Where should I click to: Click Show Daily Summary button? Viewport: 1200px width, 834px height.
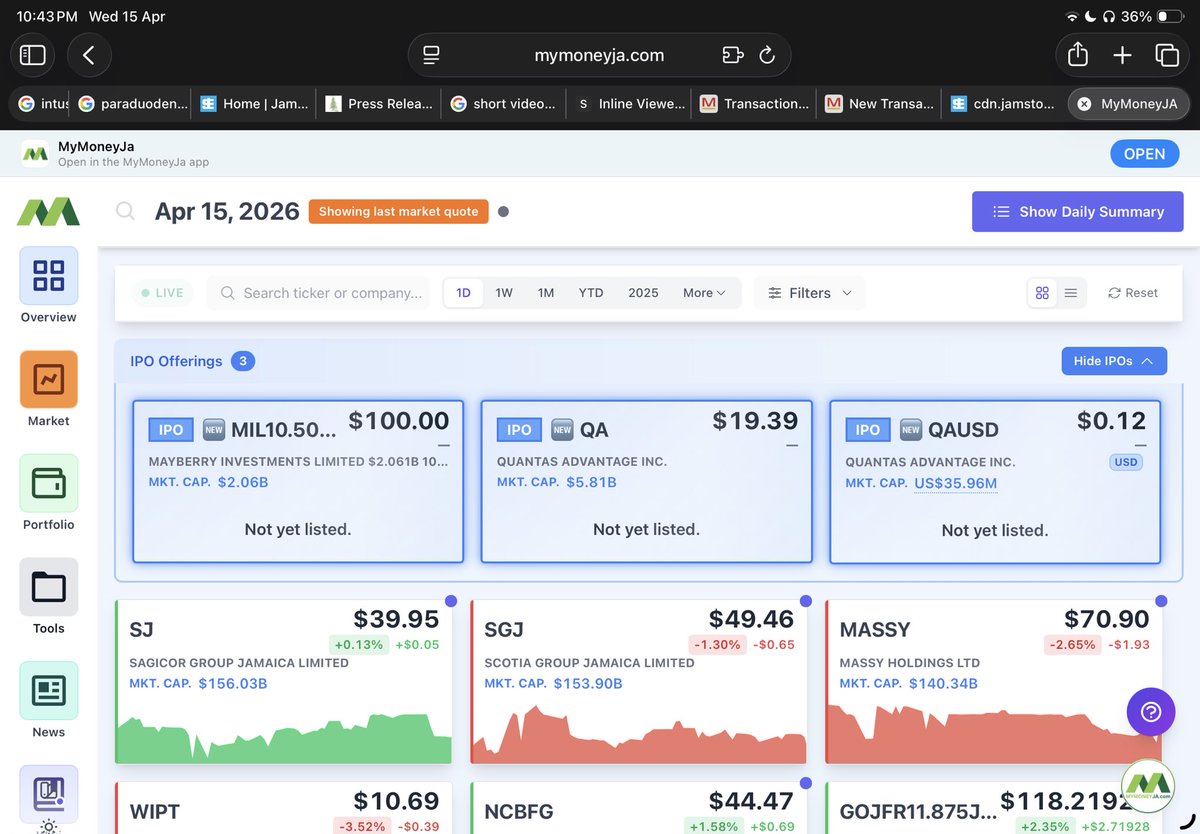1078,212
